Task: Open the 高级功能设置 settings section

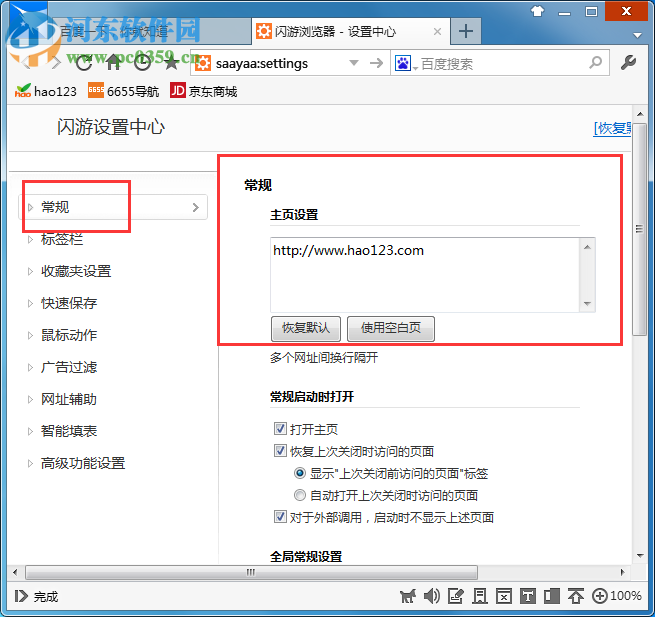Action: [83, 463]
